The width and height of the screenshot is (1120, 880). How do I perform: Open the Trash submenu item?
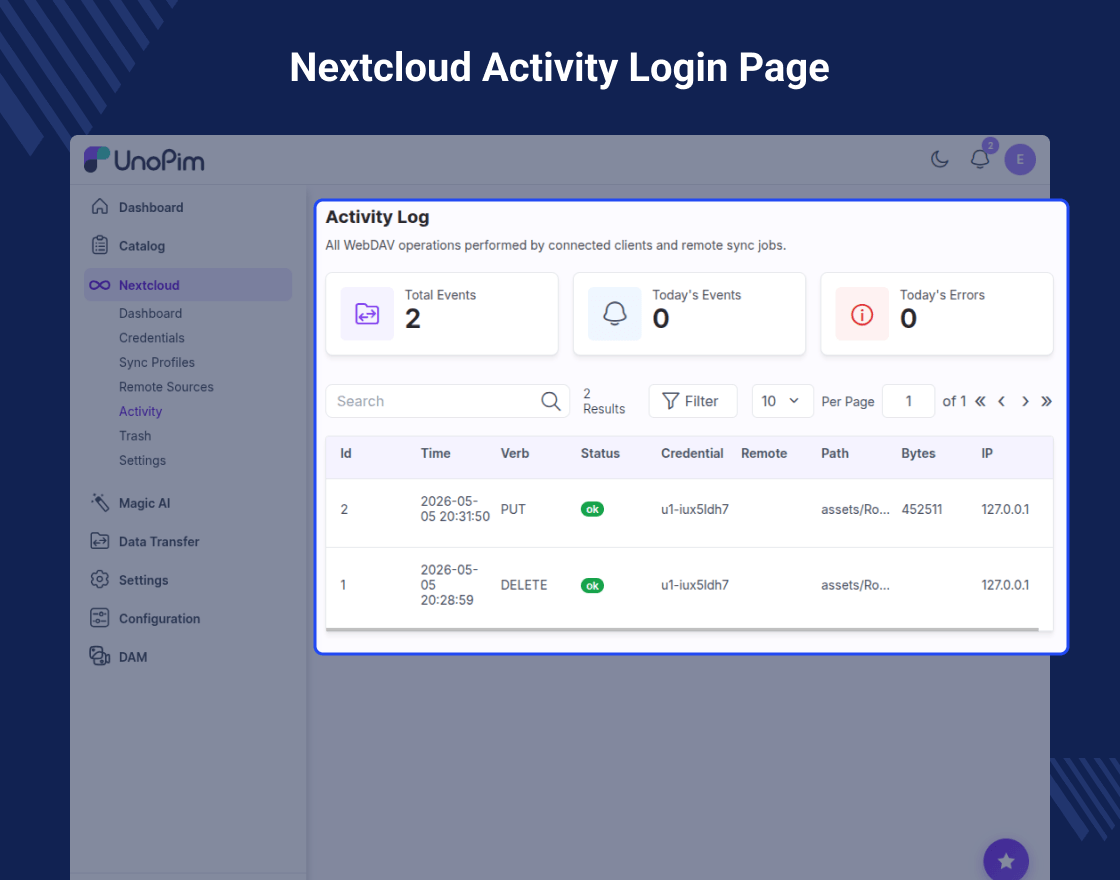[135, 436]
